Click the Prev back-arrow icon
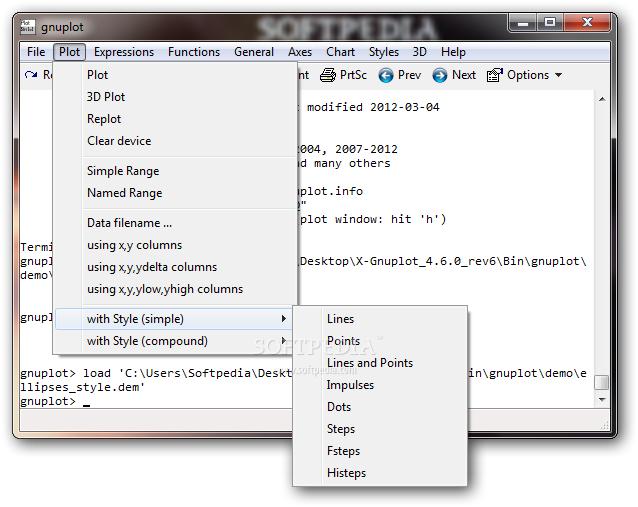Viewport: 638px width, 507px height. 386,75
